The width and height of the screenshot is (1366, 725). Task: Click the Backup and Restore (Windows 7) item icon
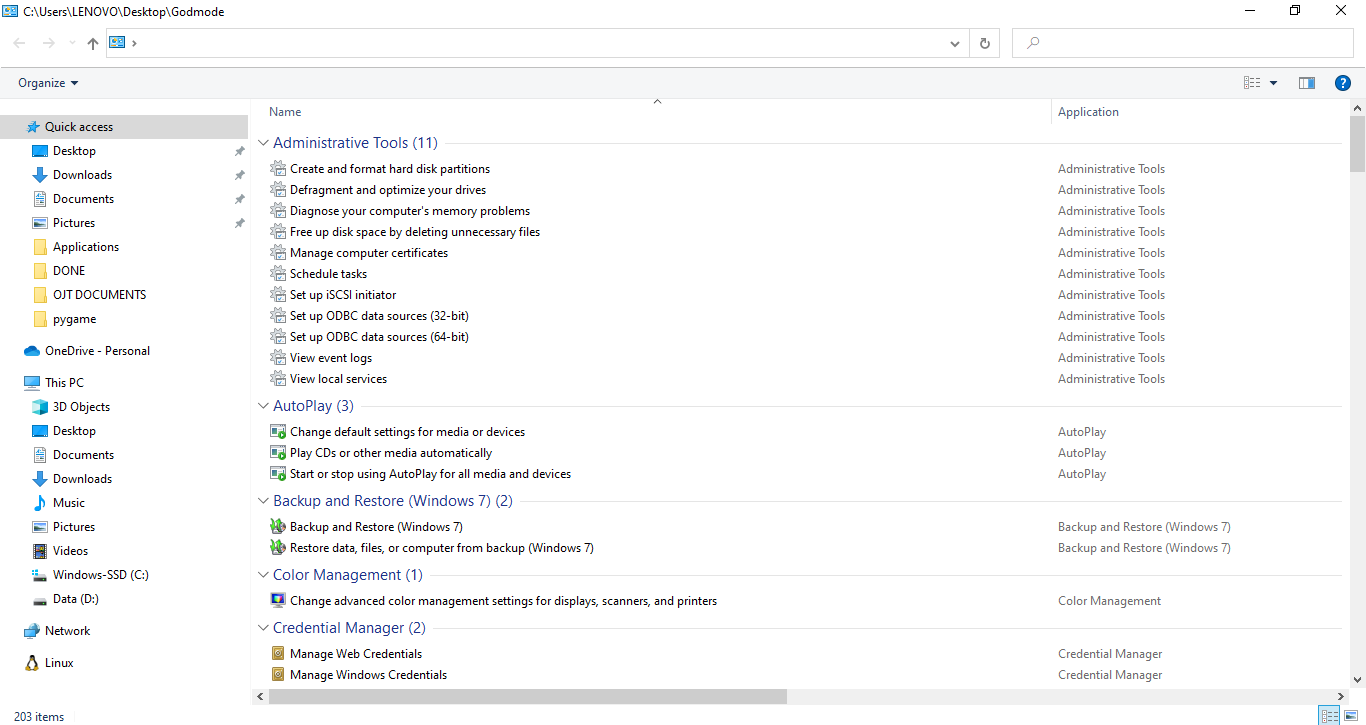(x=278, y=527)
